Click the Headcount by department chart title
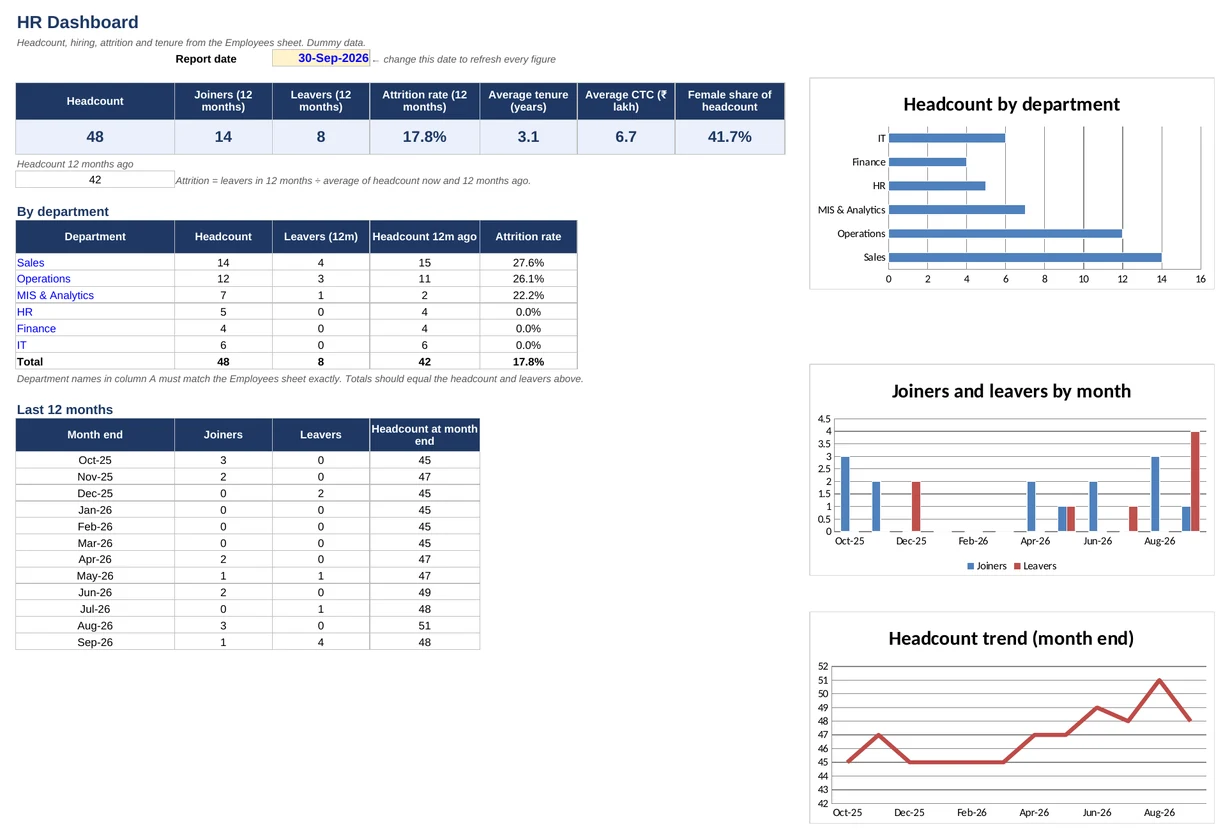The image size is (1230, 839). [1011, 104]
